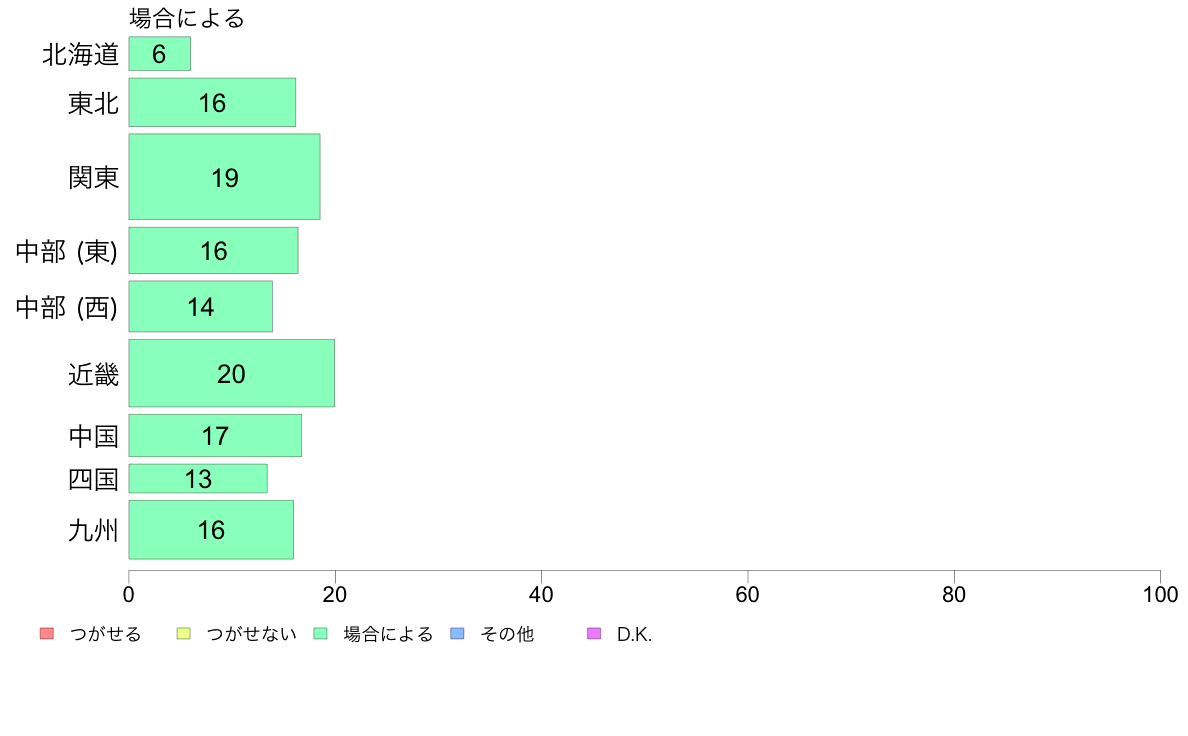
Task: Click the D.K. legend text
Action: 634,634
